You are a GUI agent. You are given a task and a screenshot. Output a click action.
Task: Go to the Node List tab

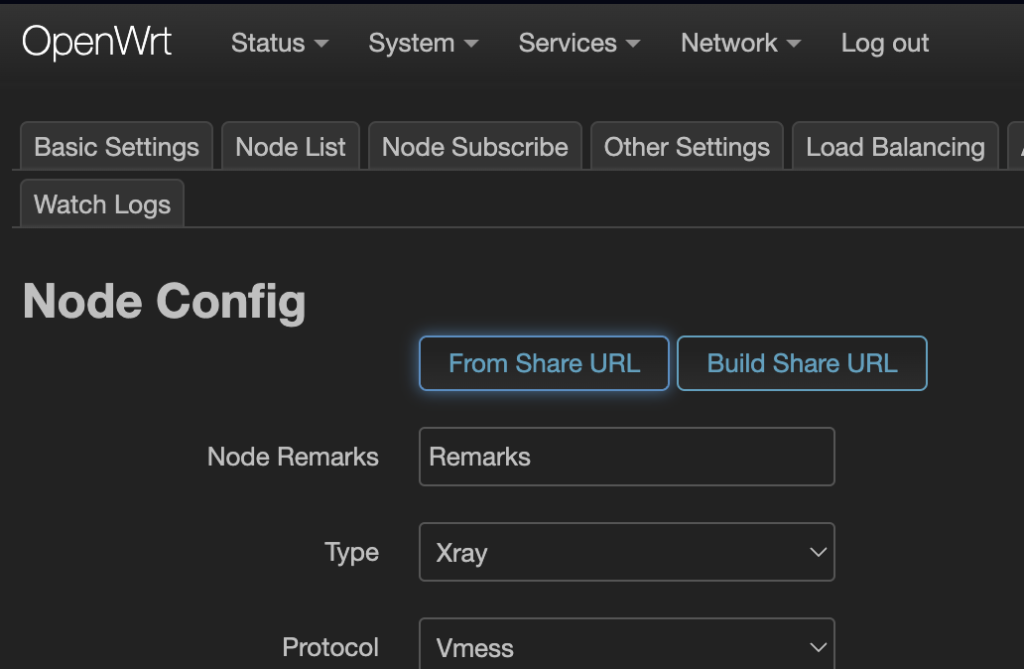290,147
